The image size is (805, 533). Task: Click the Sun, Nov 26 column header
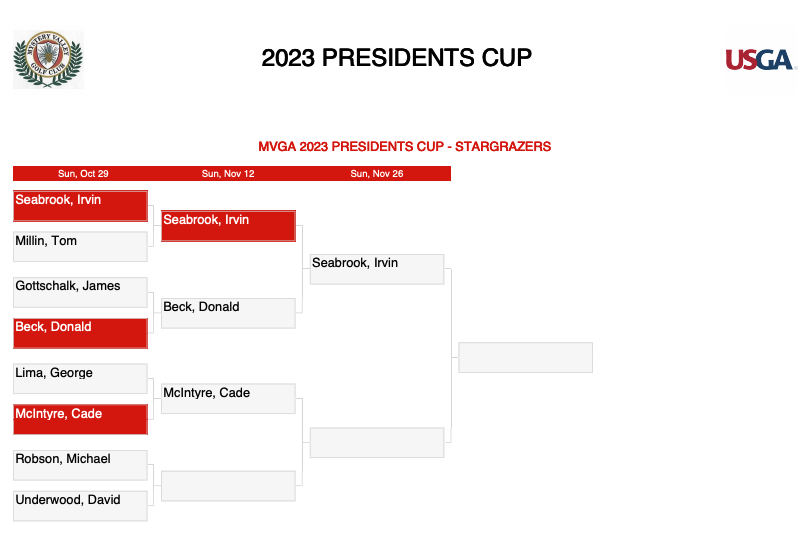click(x=377, y=174)
